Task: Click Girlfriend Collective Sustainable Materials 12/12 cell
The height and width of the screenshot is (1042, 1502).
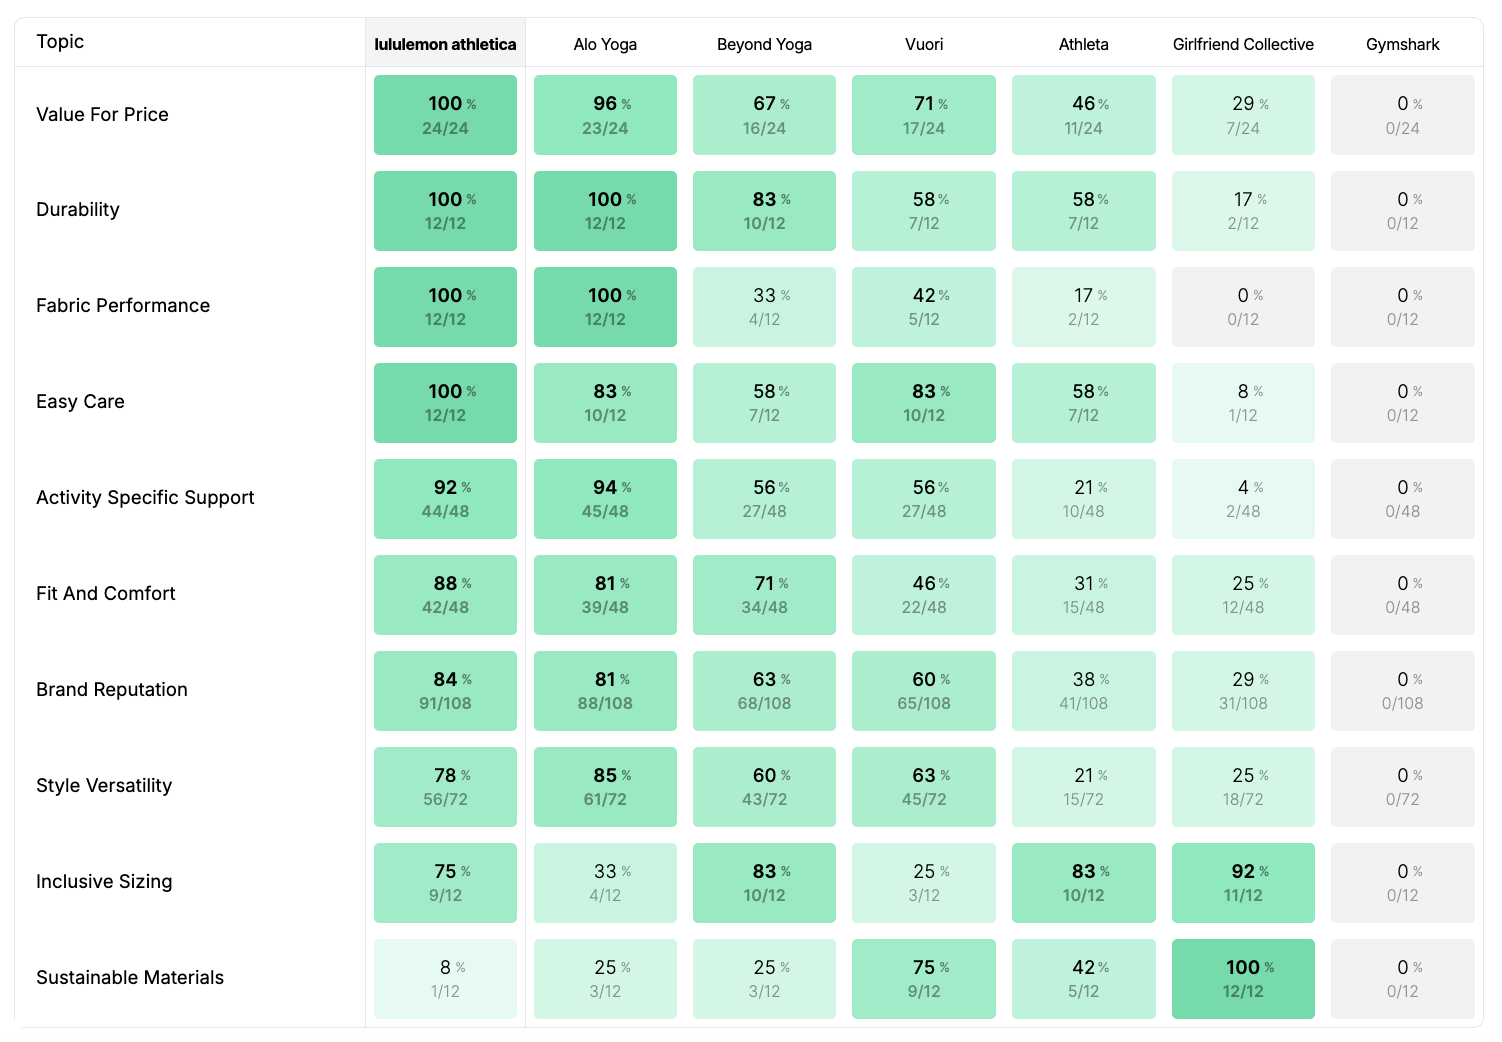Action: click(x=1243, y=979)
